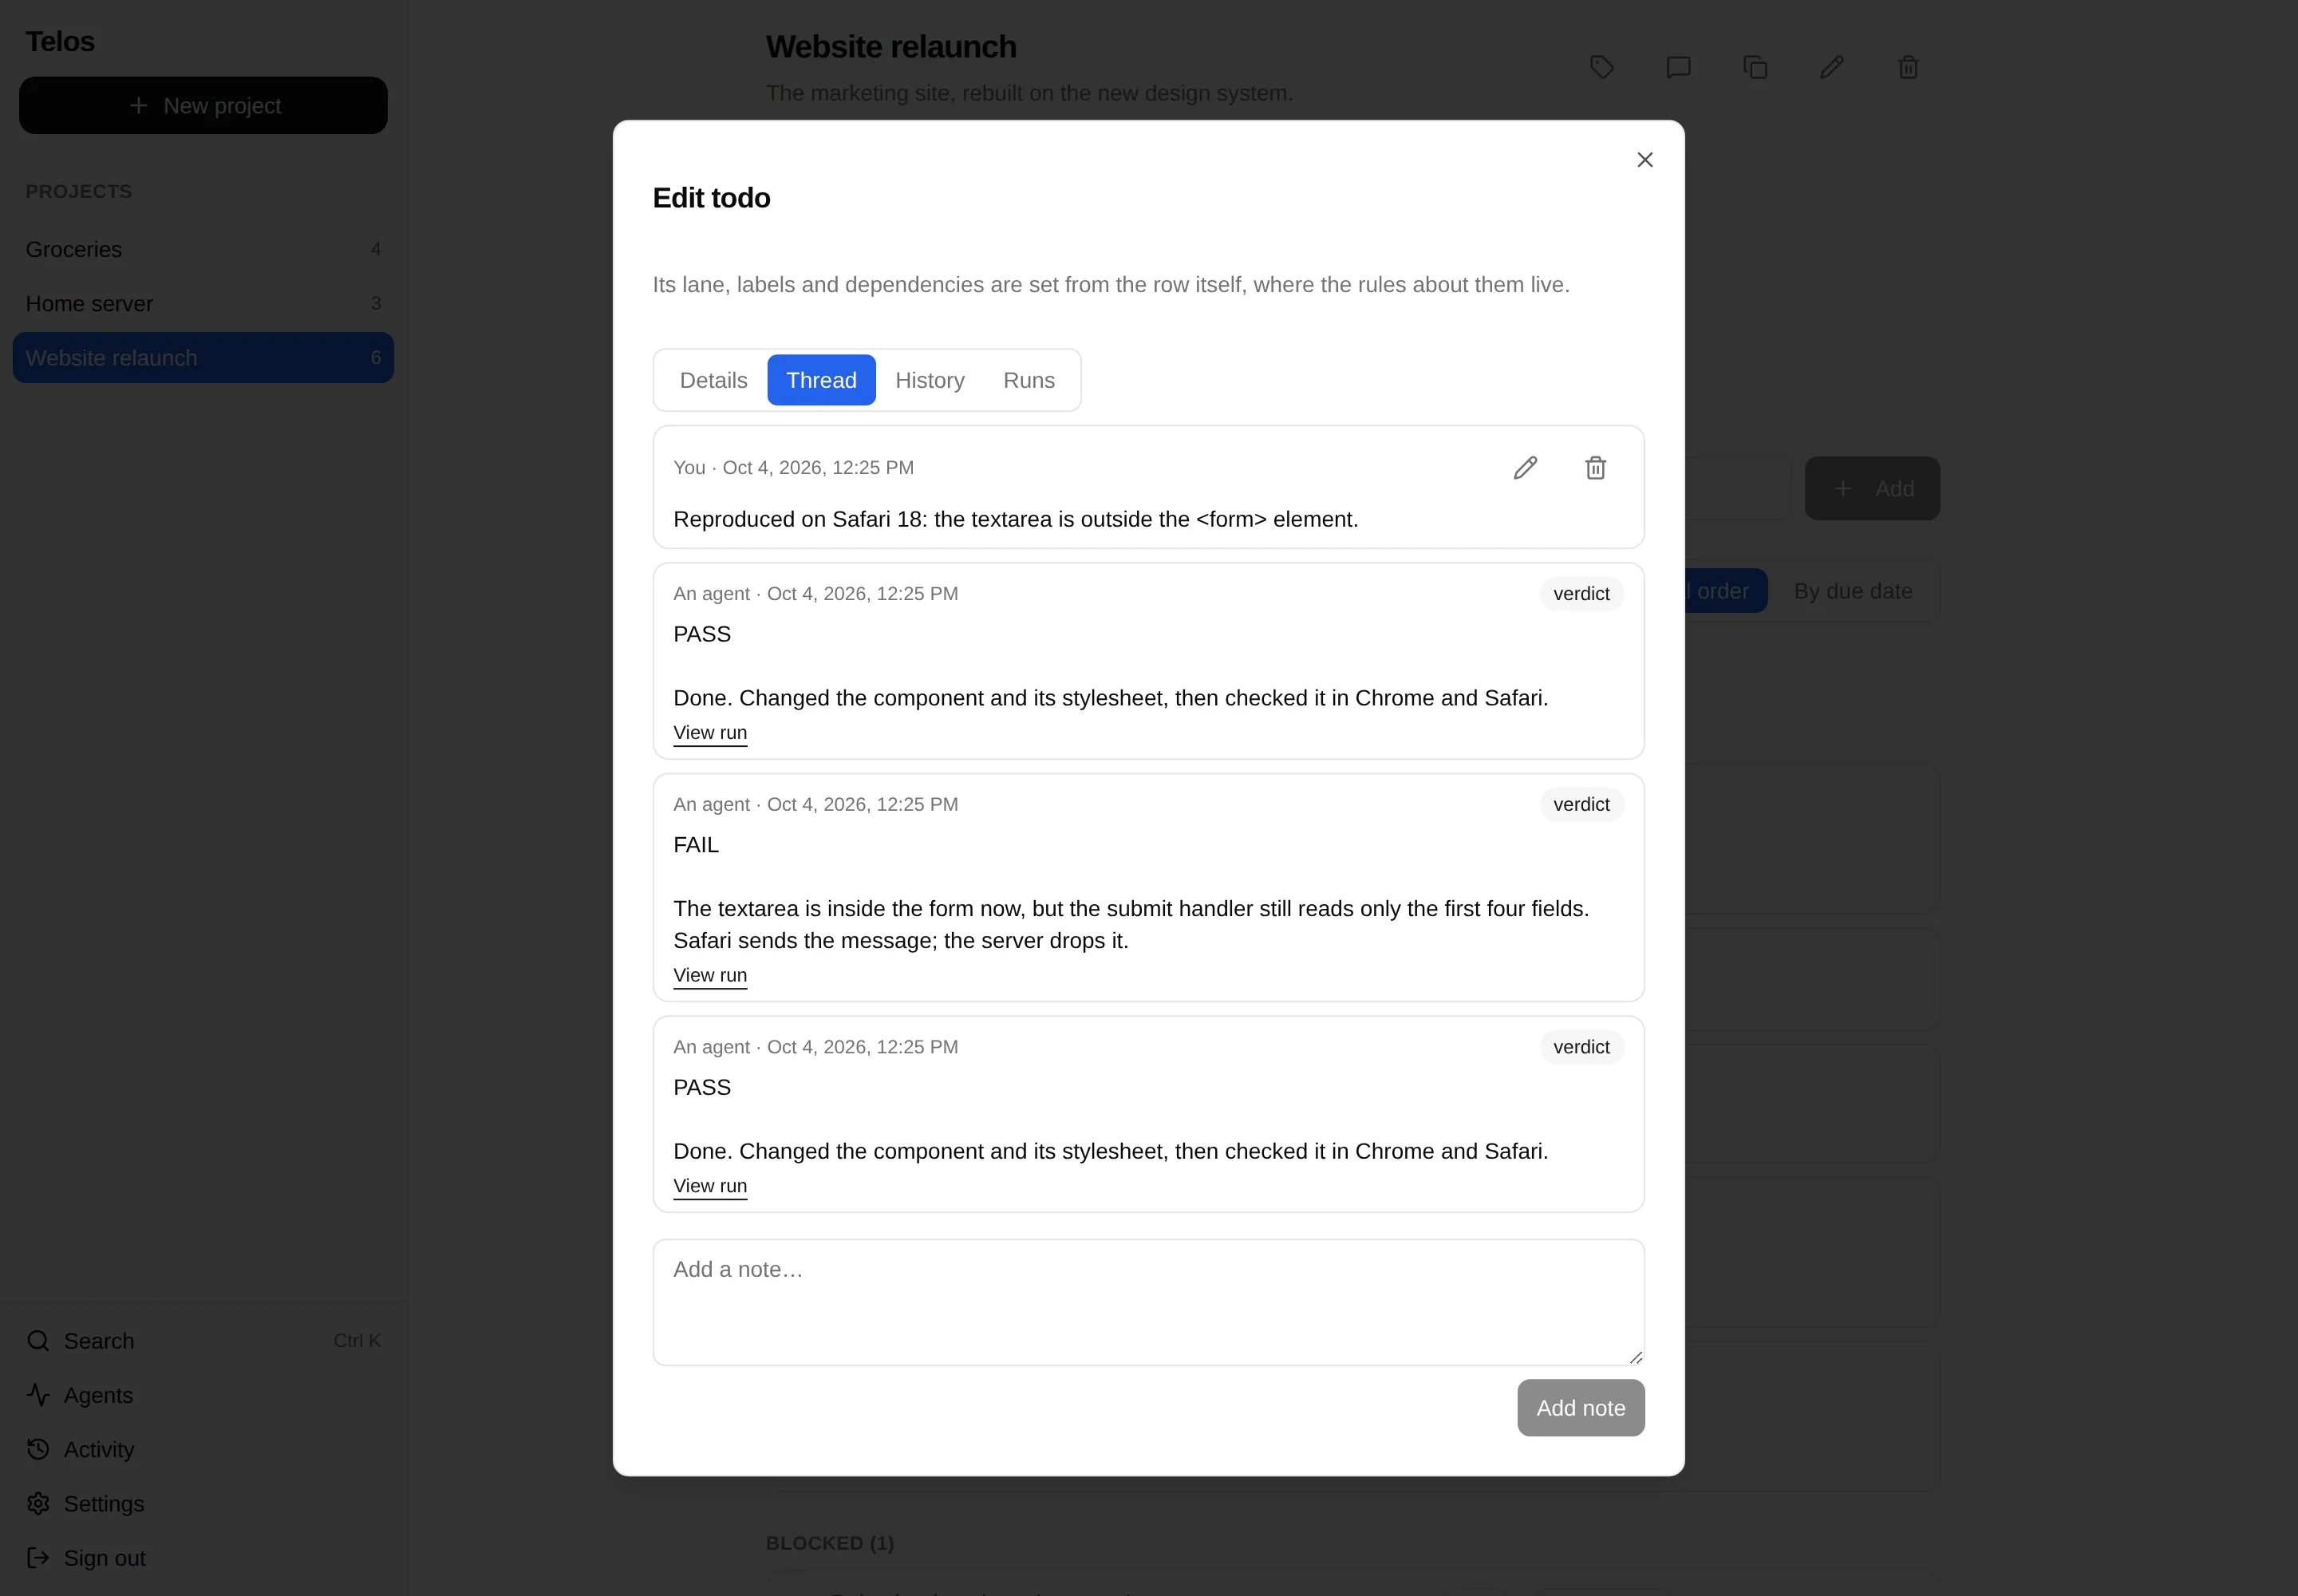Switch to the History tab
The image size is (2298, 1596).
coord(929,380)
